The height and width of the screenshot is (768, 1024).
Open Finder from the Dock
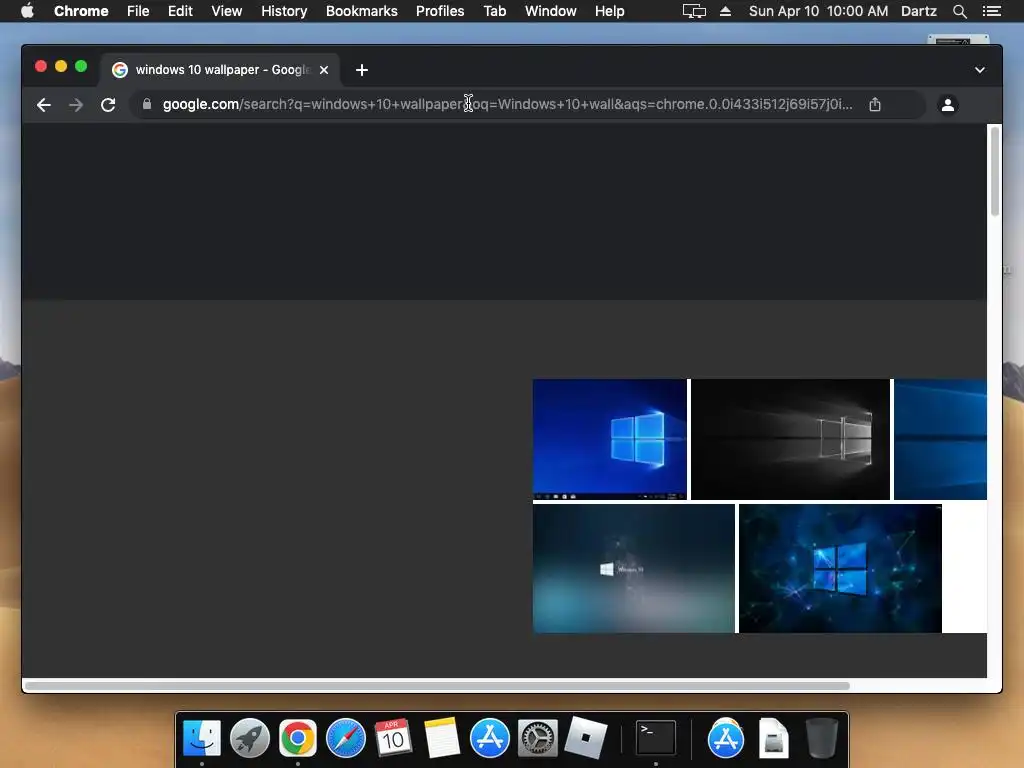pyautogui.click(x=202, y=738)
